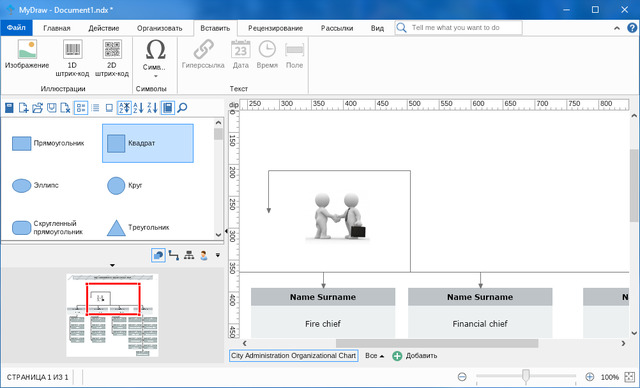Click the Omega symbol icon
Screen dimensions: 640x388
[x=155, y=49]
